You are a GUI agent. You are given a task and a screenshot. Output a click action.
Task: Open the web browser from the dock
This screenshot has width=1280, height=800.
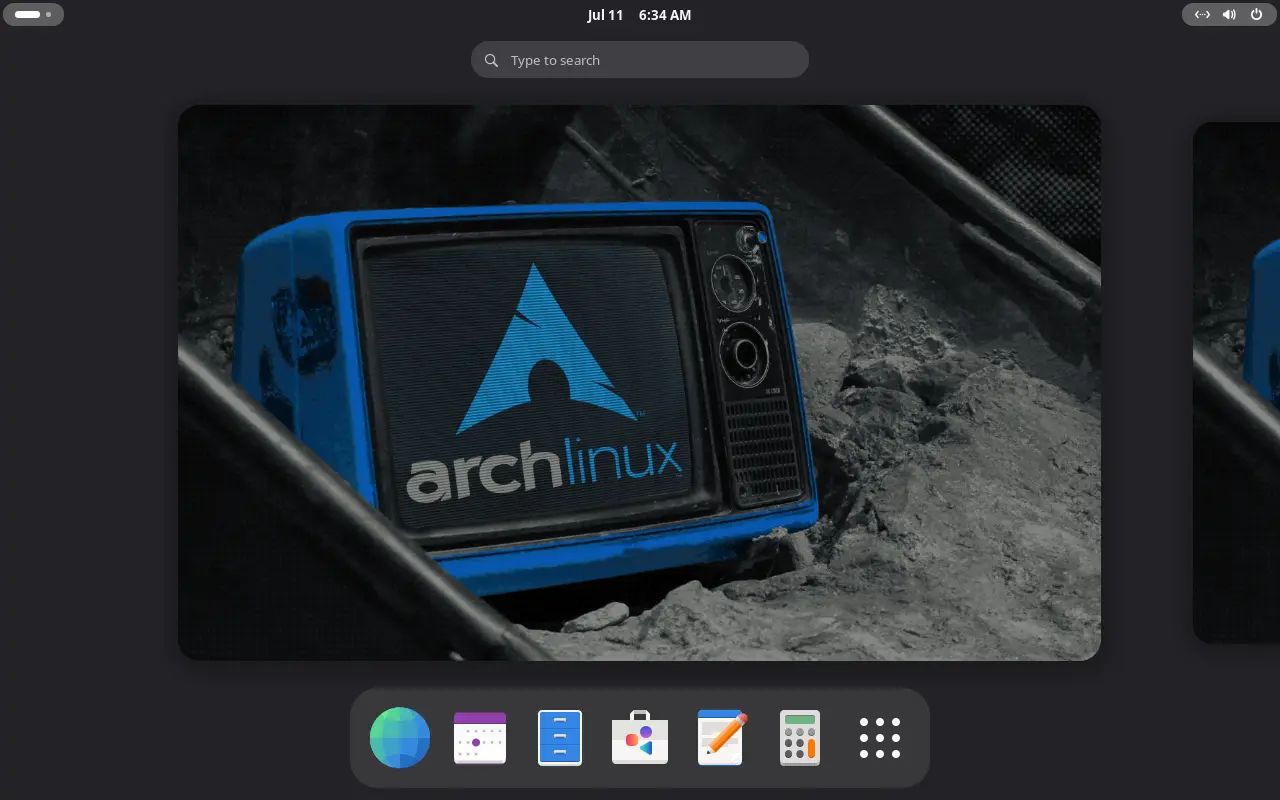pos(400,738)
